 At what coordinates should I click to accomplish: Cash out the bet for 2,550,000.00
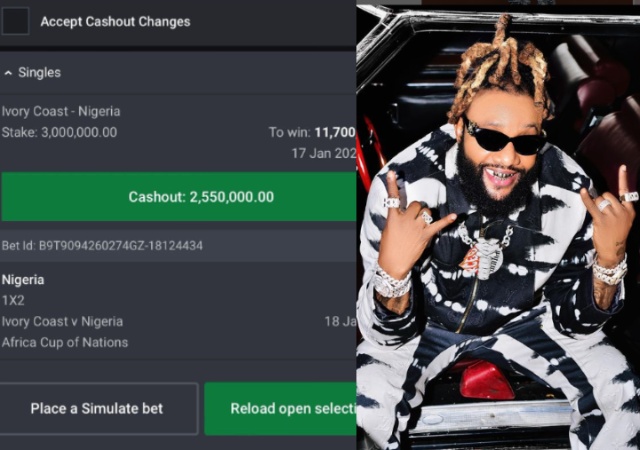(x=179, y=197)
